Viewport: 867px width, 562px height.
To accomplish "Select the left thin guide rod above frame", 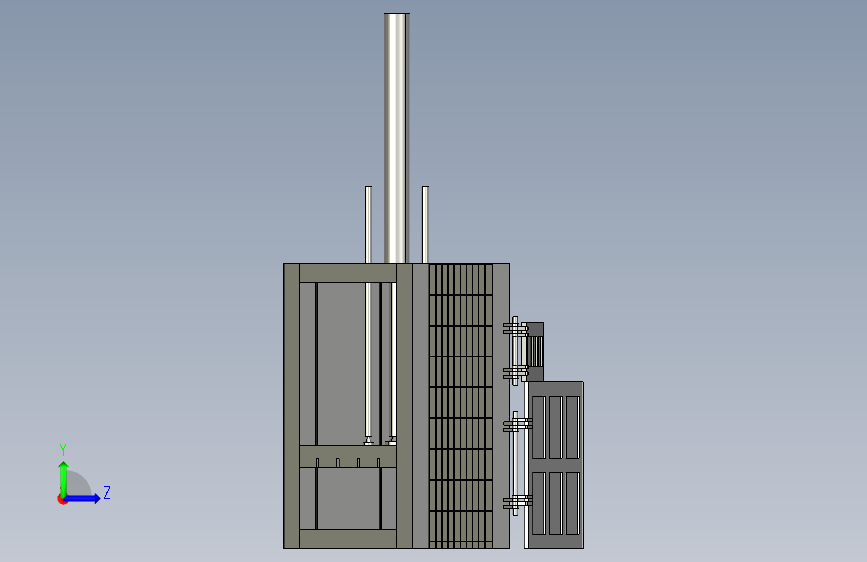I will click(x=368, y=225).
